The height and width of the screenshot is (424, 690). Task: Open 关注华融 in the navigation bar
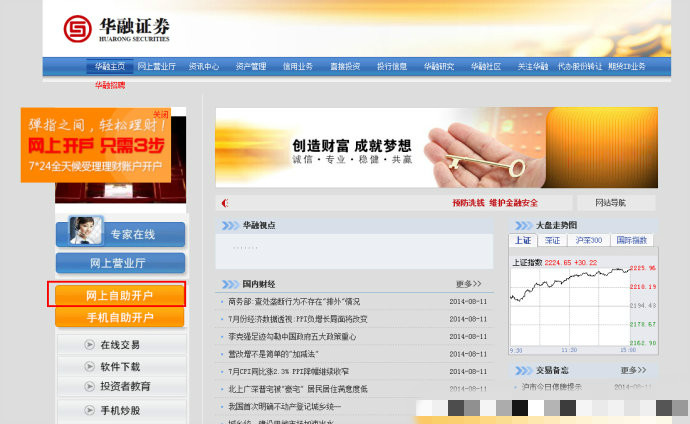[x=532, y=66]
